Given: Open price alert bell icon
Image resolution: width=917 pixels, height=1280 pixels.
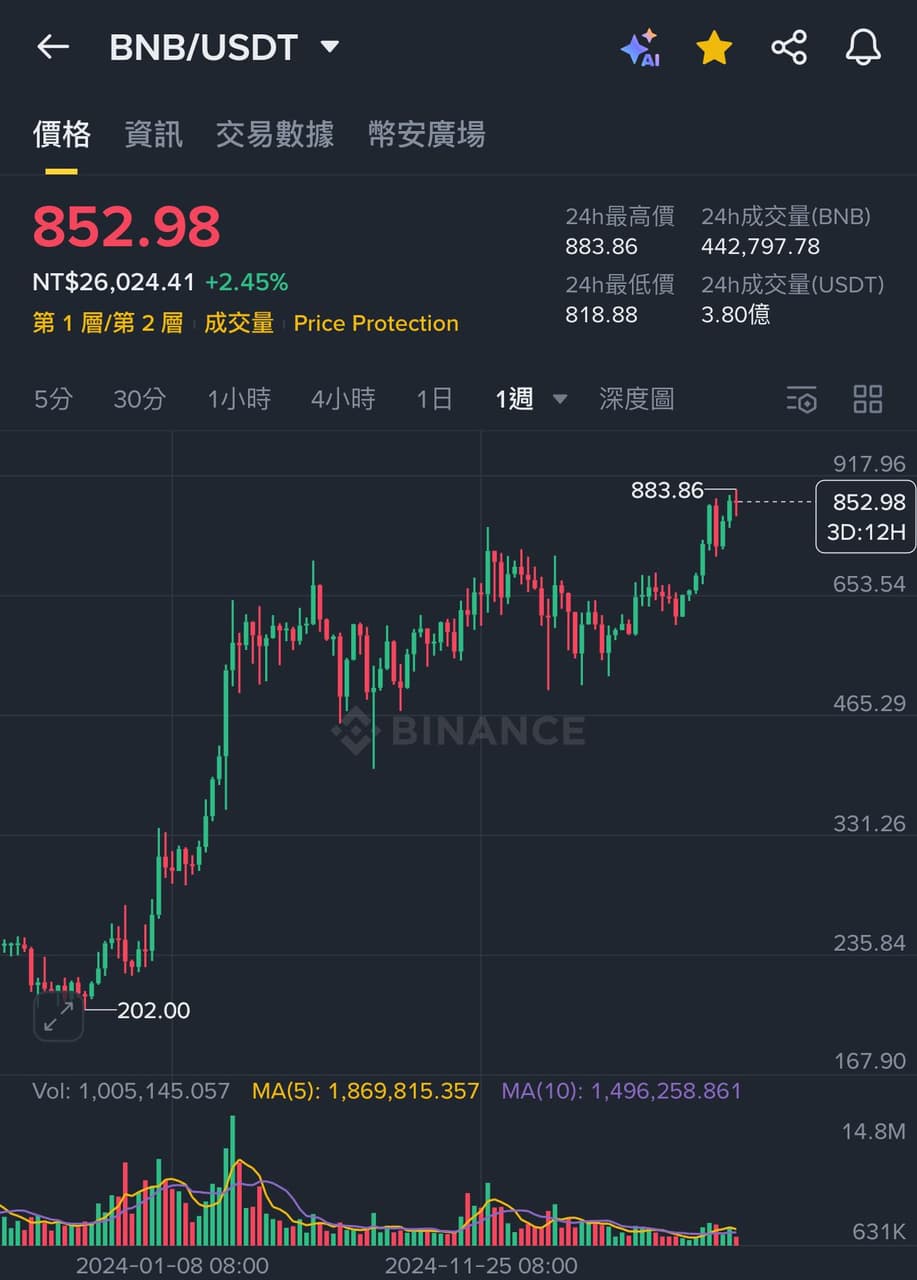Looking at the screenshot, I should pos(863,47).
